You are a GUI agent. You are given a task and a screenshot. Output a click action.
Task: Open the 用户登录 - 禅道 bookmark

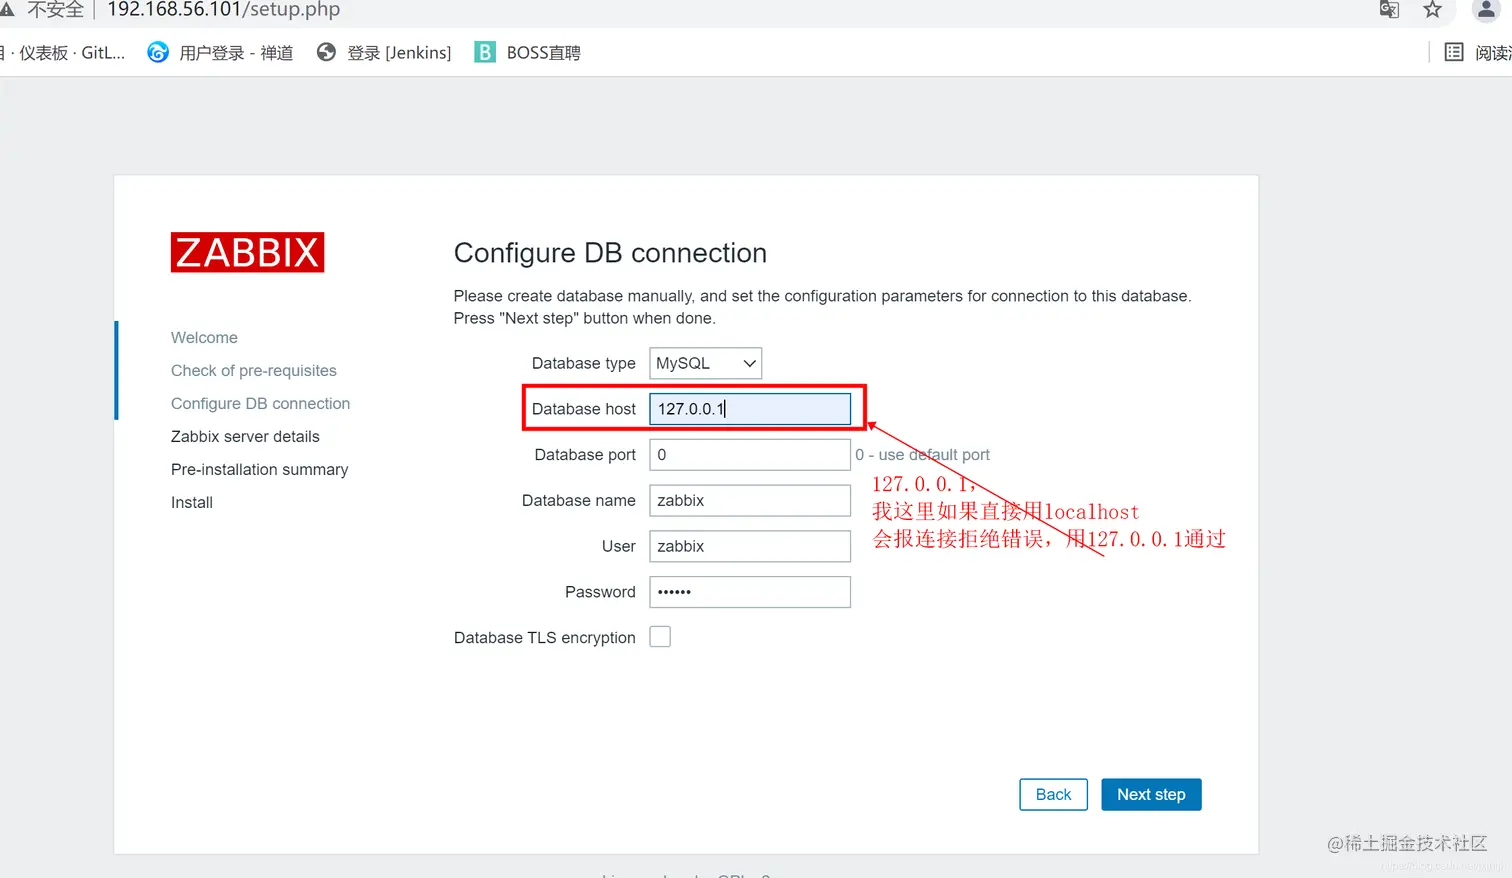pyautogui.click(x=220, y=52)
